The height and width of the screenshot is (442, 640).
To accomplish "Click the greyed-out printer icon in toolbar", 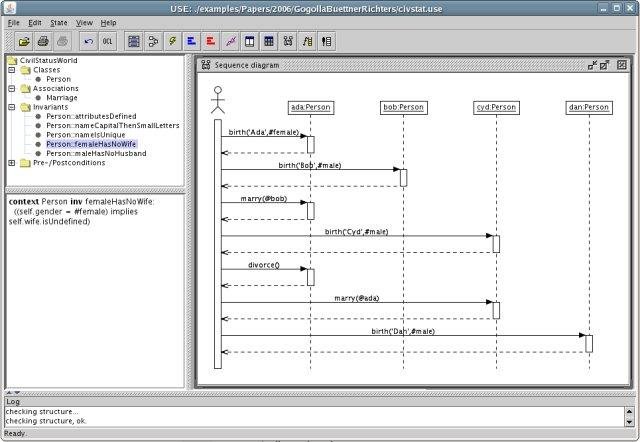I will pos(62,41).
